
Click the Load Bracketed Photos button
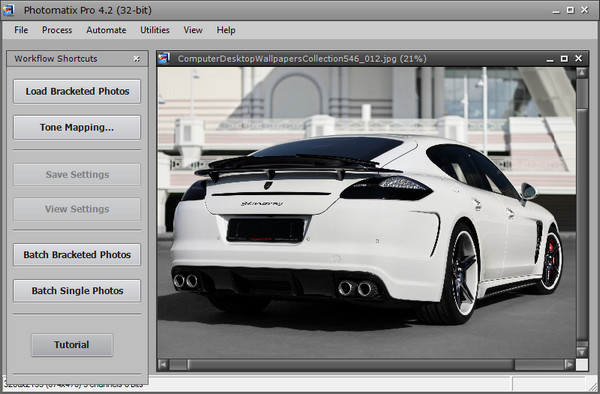[77, 91]
